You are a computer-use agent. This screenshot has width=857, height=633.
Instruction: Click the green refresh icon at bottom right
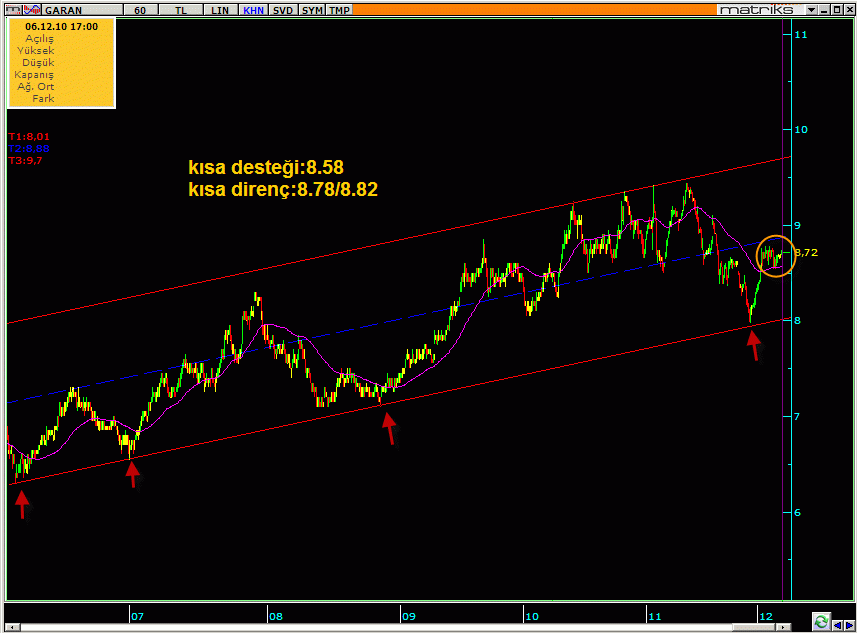[x=821, y=621]
